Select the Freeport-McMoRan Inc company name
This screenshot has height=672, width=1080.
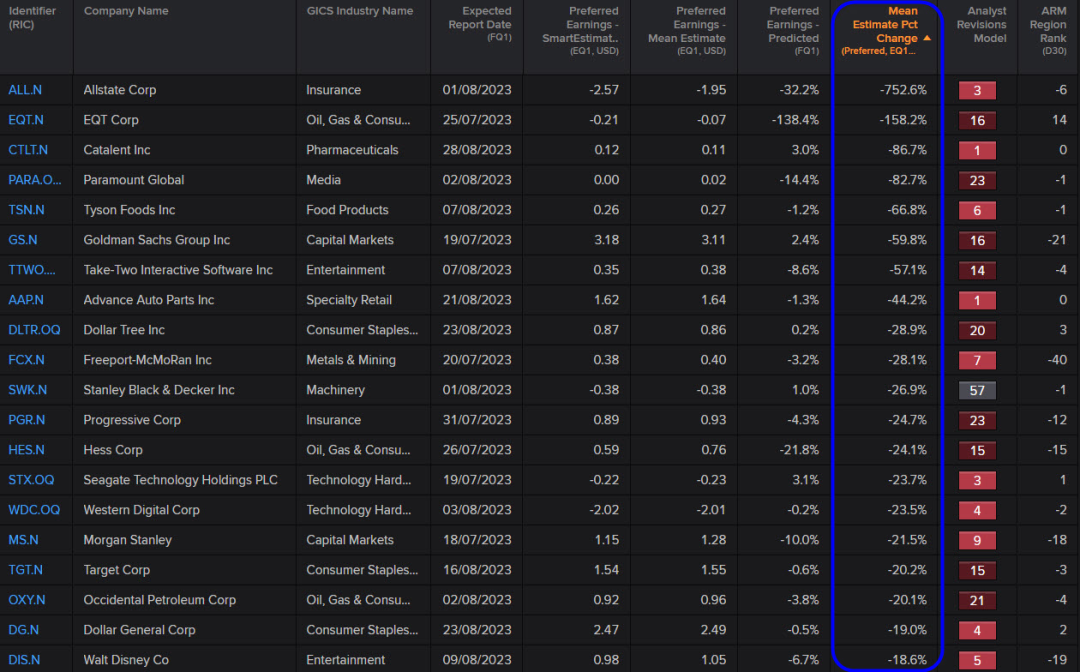tap(147, 360)
